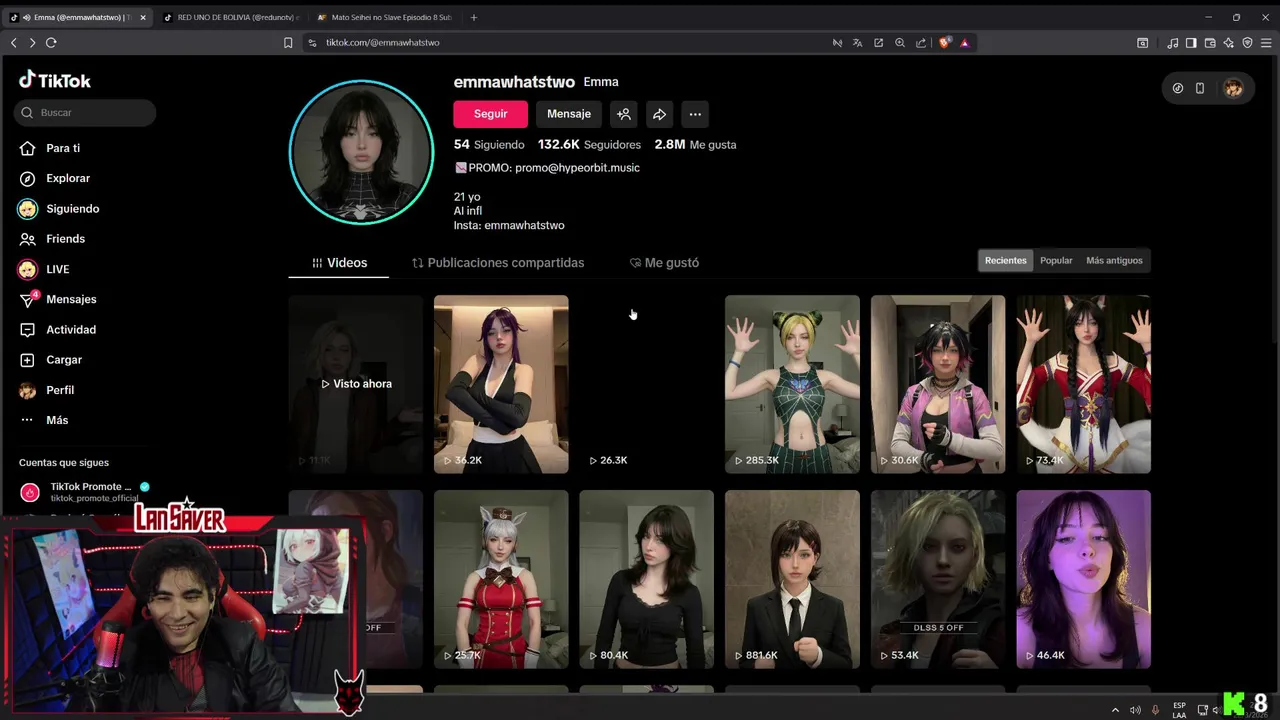Open the Leo AI sparkle icon
This screenshot has width=1280, height=720.
1229,43
